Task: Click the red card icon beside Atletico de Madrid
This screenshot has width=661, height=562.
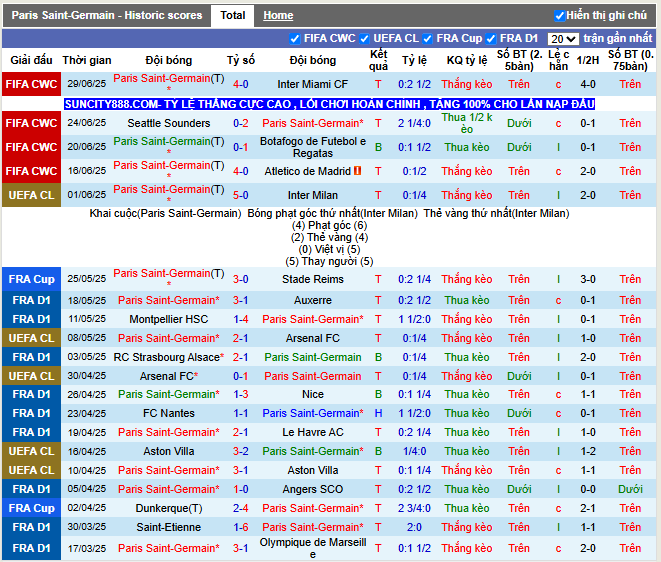Action: click(x=357, y=171)
